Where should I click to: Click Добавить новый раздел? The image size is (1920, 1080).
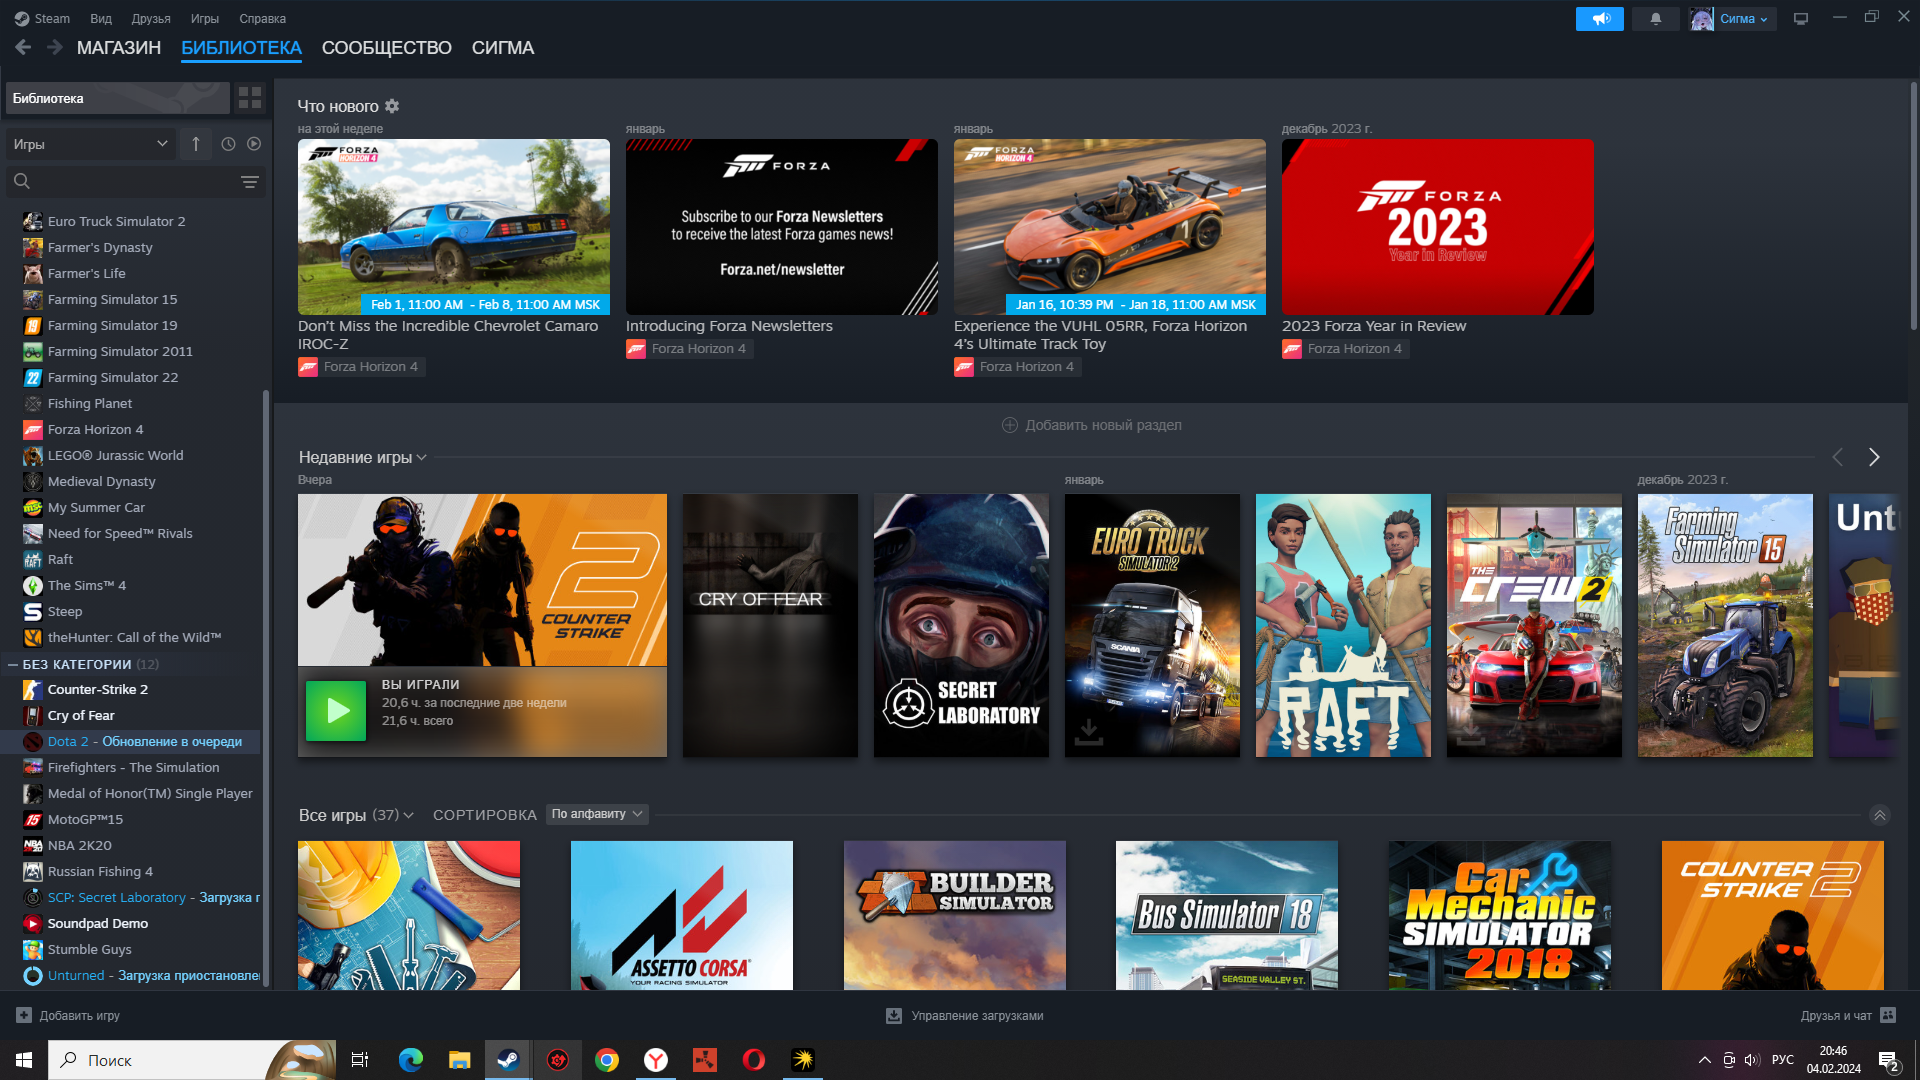click(1092, 425)
